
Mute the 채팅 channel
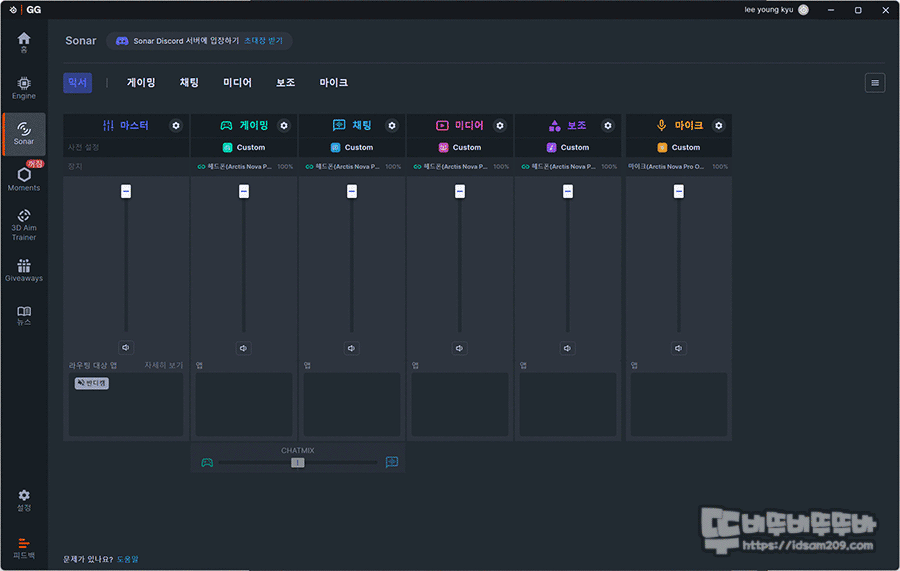click(351, 348)
